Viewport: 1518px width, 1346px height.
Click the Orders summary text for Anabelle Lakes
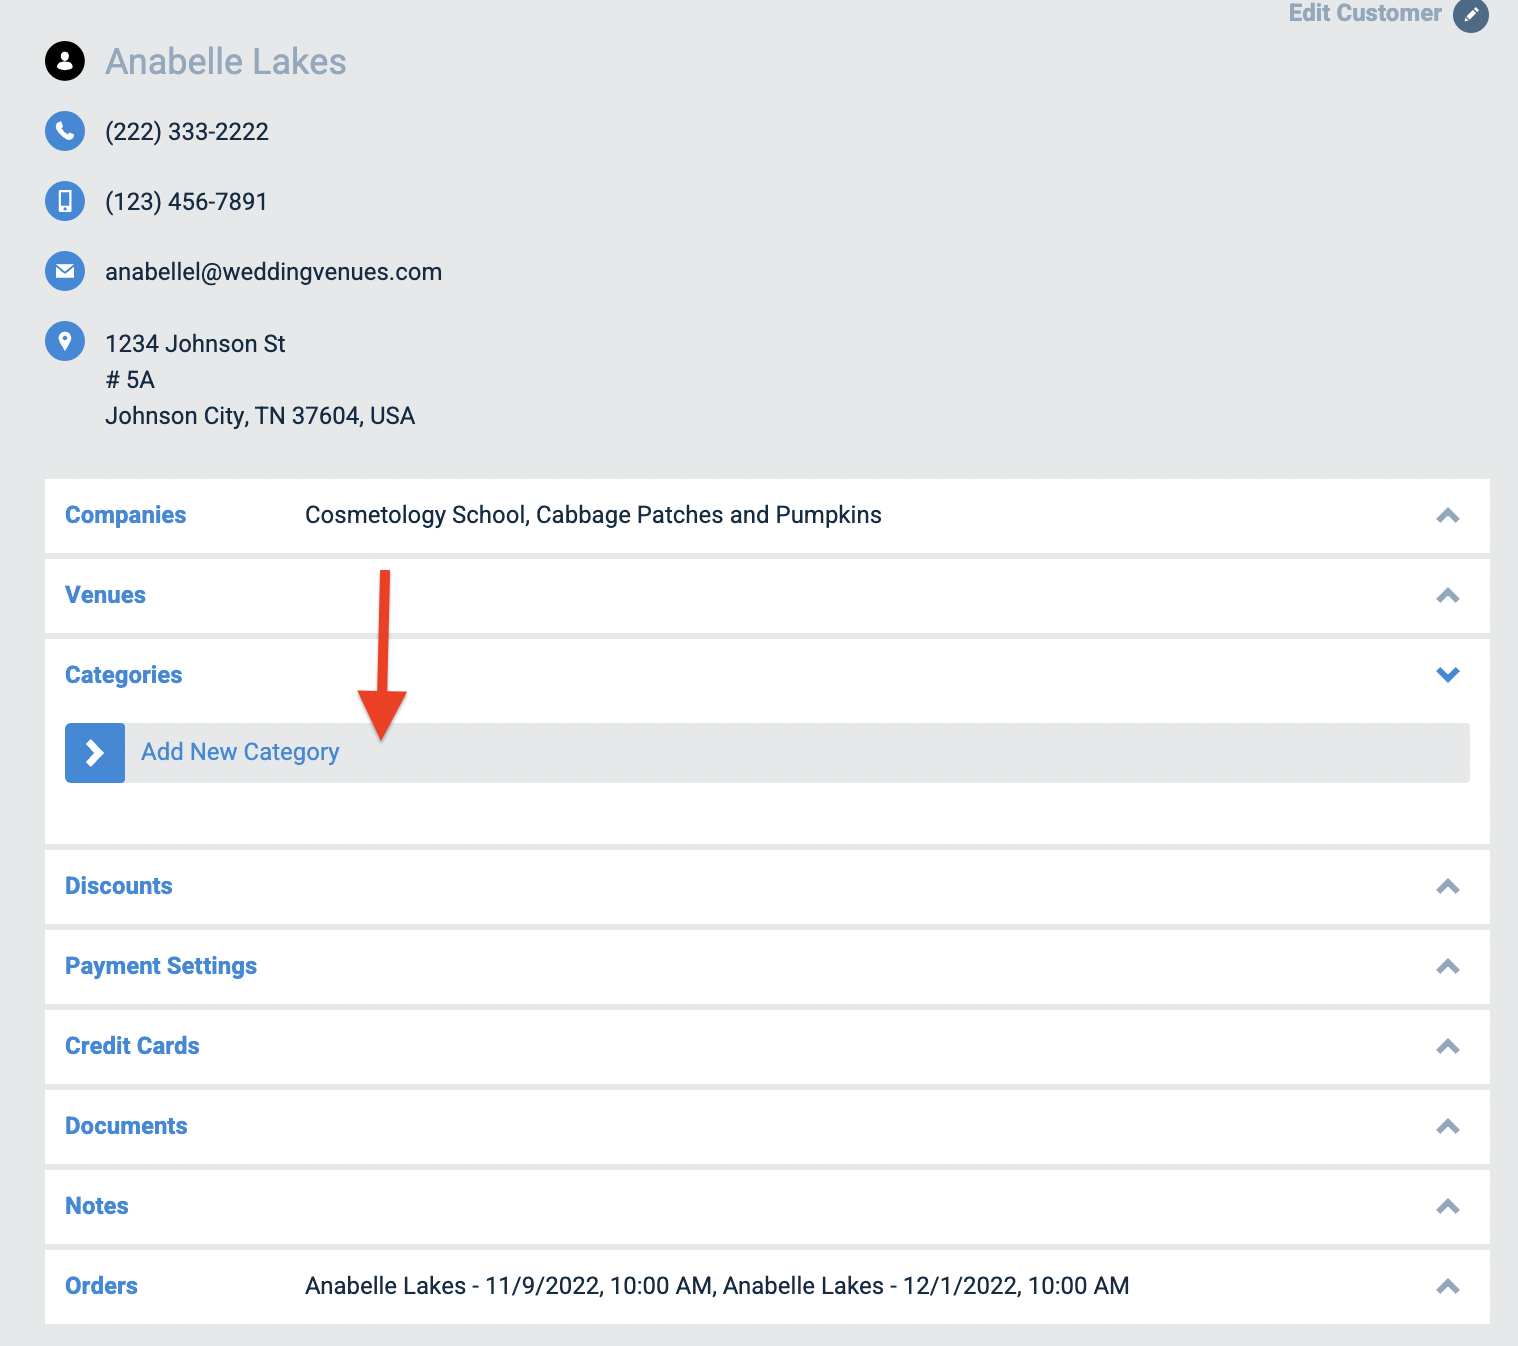coord(717,1286)
